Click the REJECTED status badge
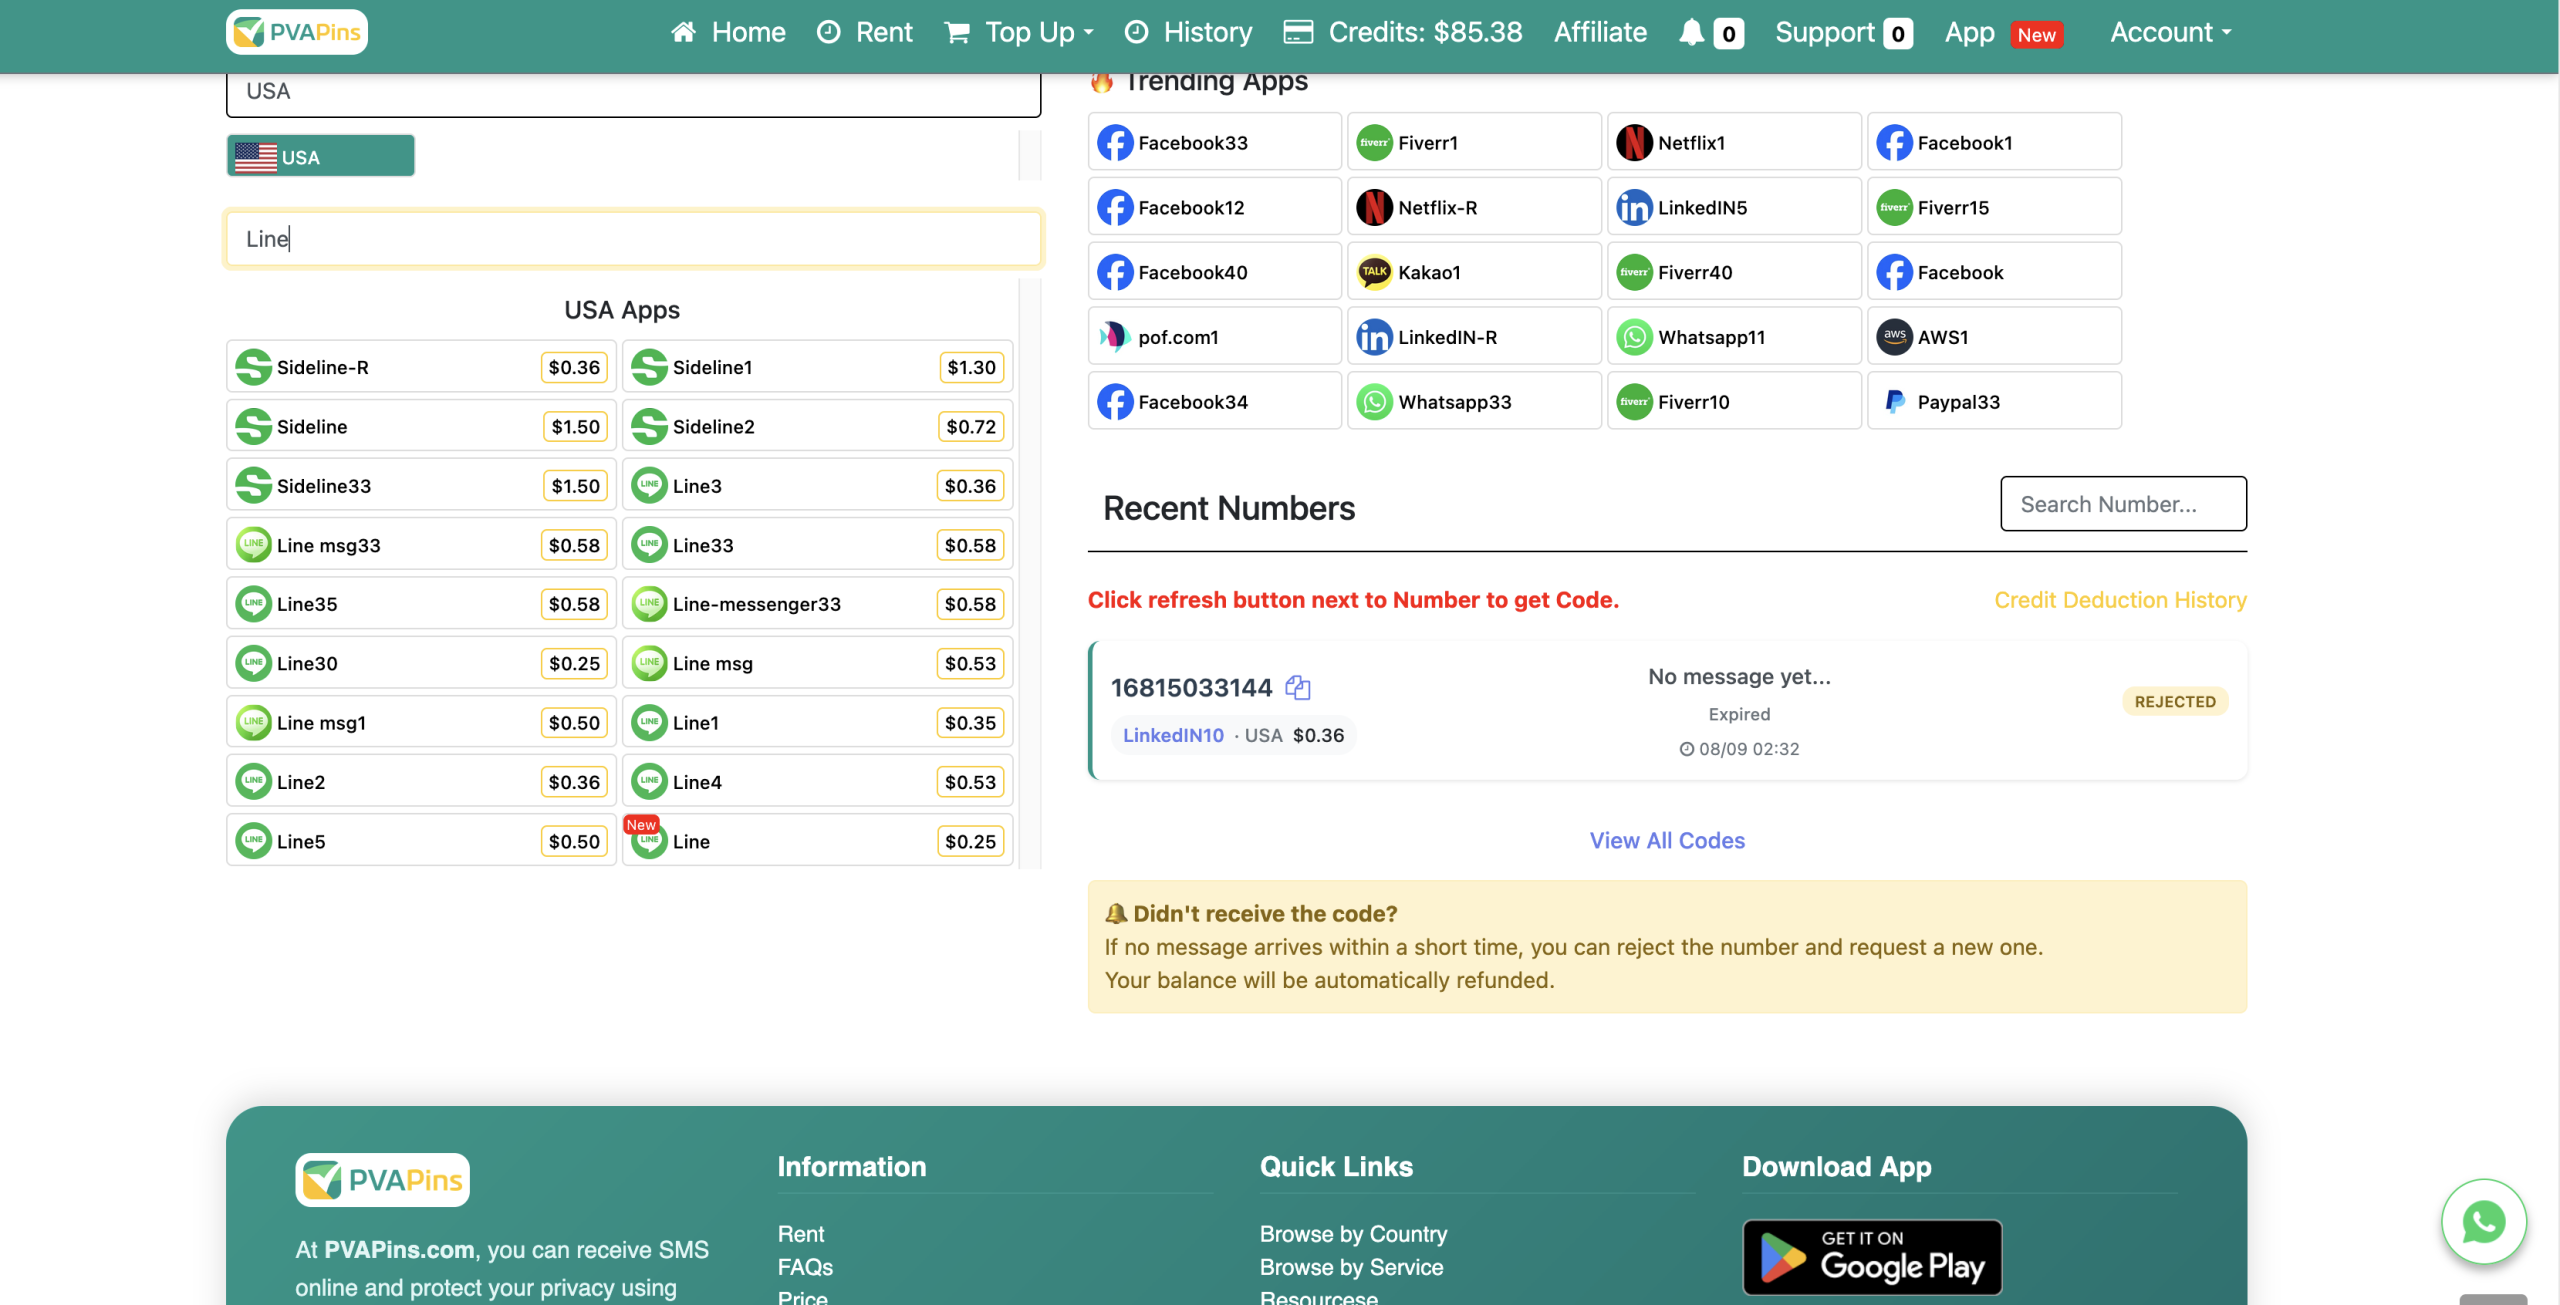This screenshot has height=1305, width=2560. [x=2175, y=702]
